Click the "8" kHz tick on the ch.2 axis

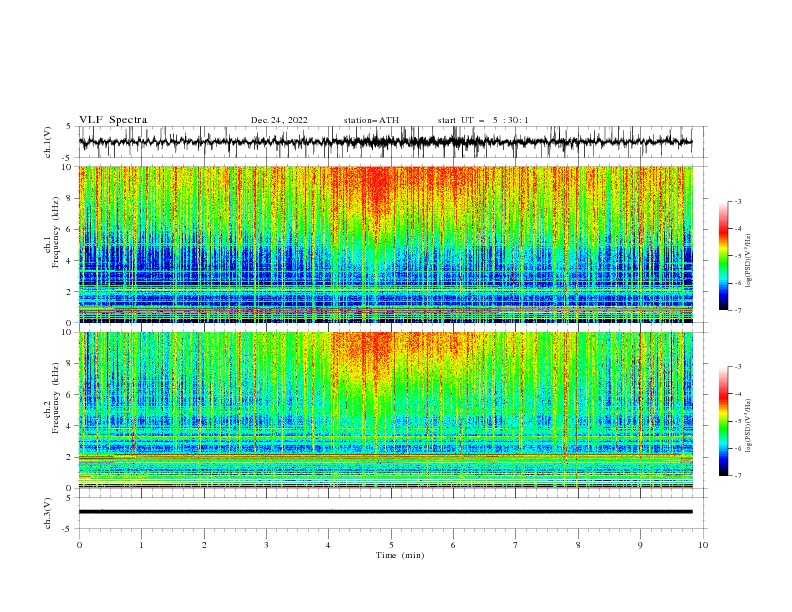[x=70, y=364]
